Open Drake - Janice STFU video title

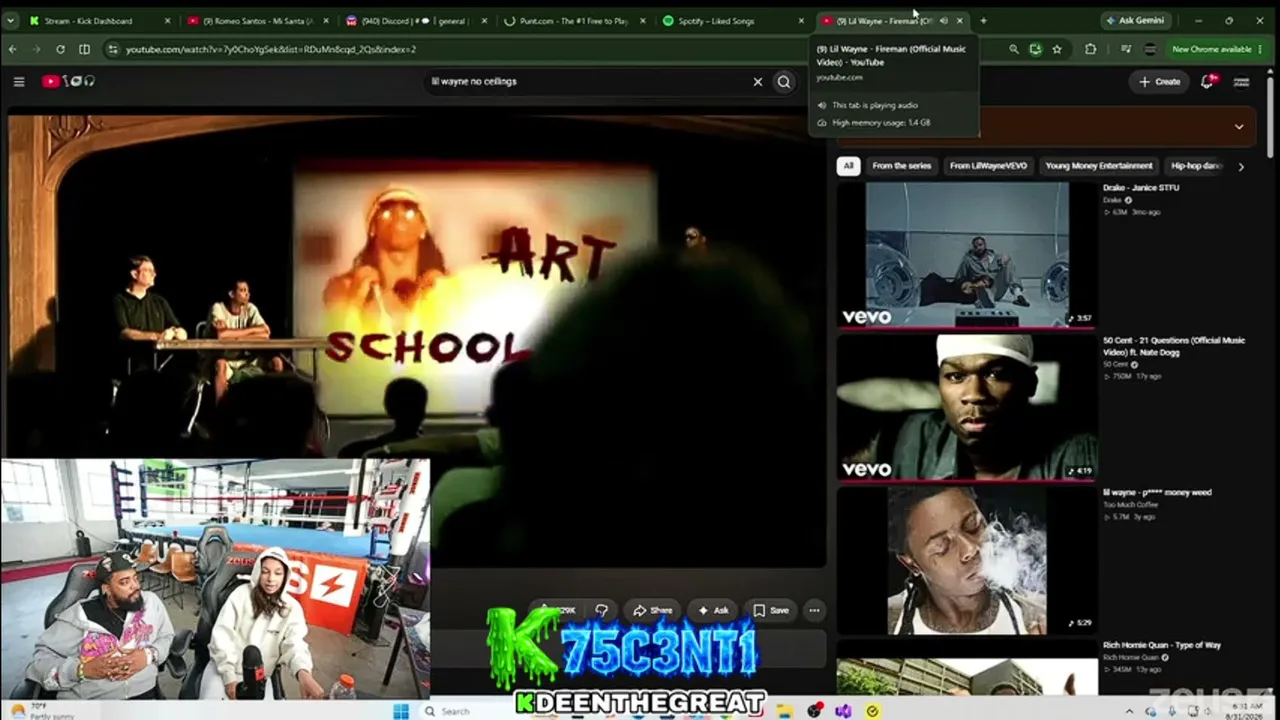pos(1141,188)
